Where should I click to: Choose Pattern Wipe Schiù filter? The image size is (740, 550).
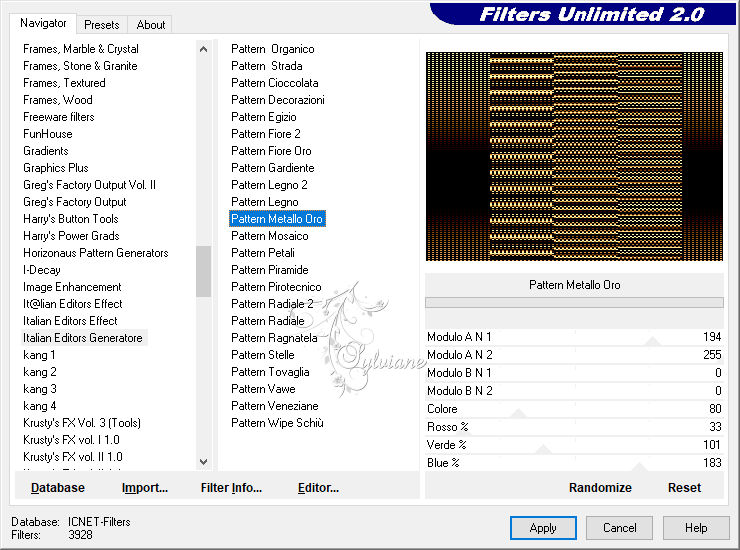(x=277, y=423)
